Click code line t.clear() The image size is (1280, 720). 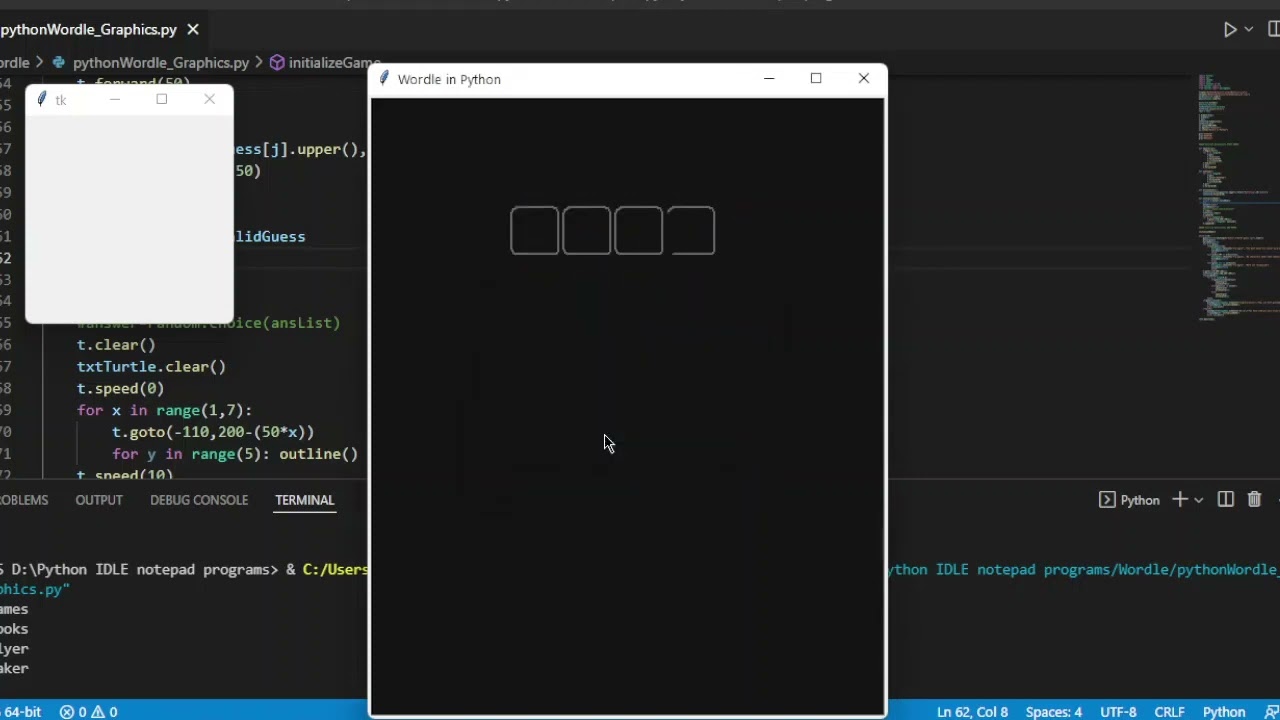click(116, 344)
